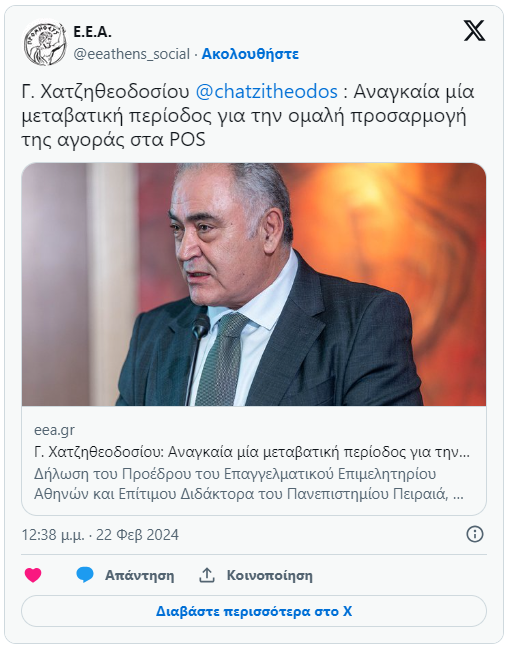Click the E.E.A. account name
This screenshot has width=508, height=649.
[x=92, y=32]
